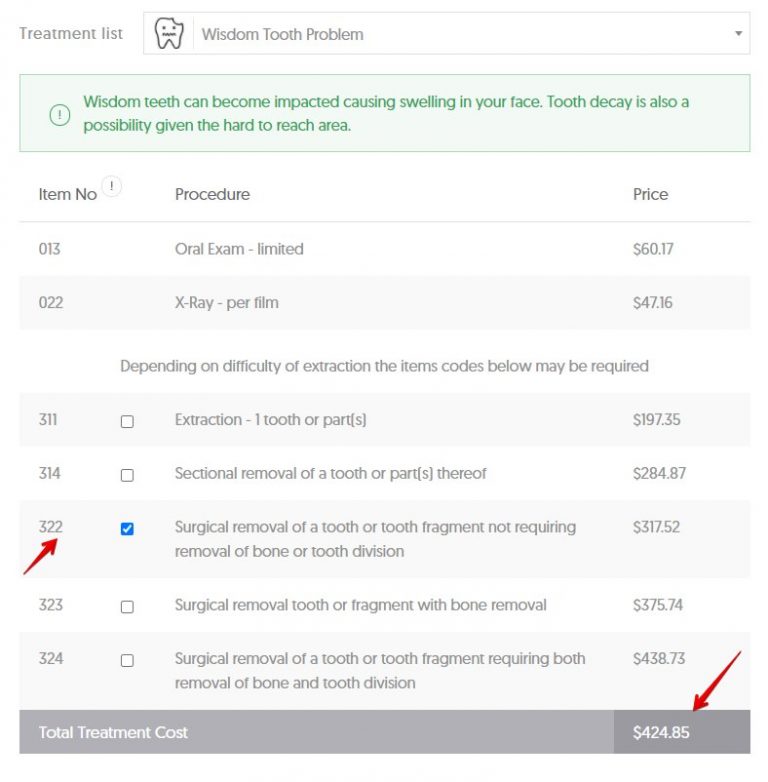Open the Wisdom Tooth Problem dropdown
This screenshot has height=782, width=768.
tap(446, 34)
